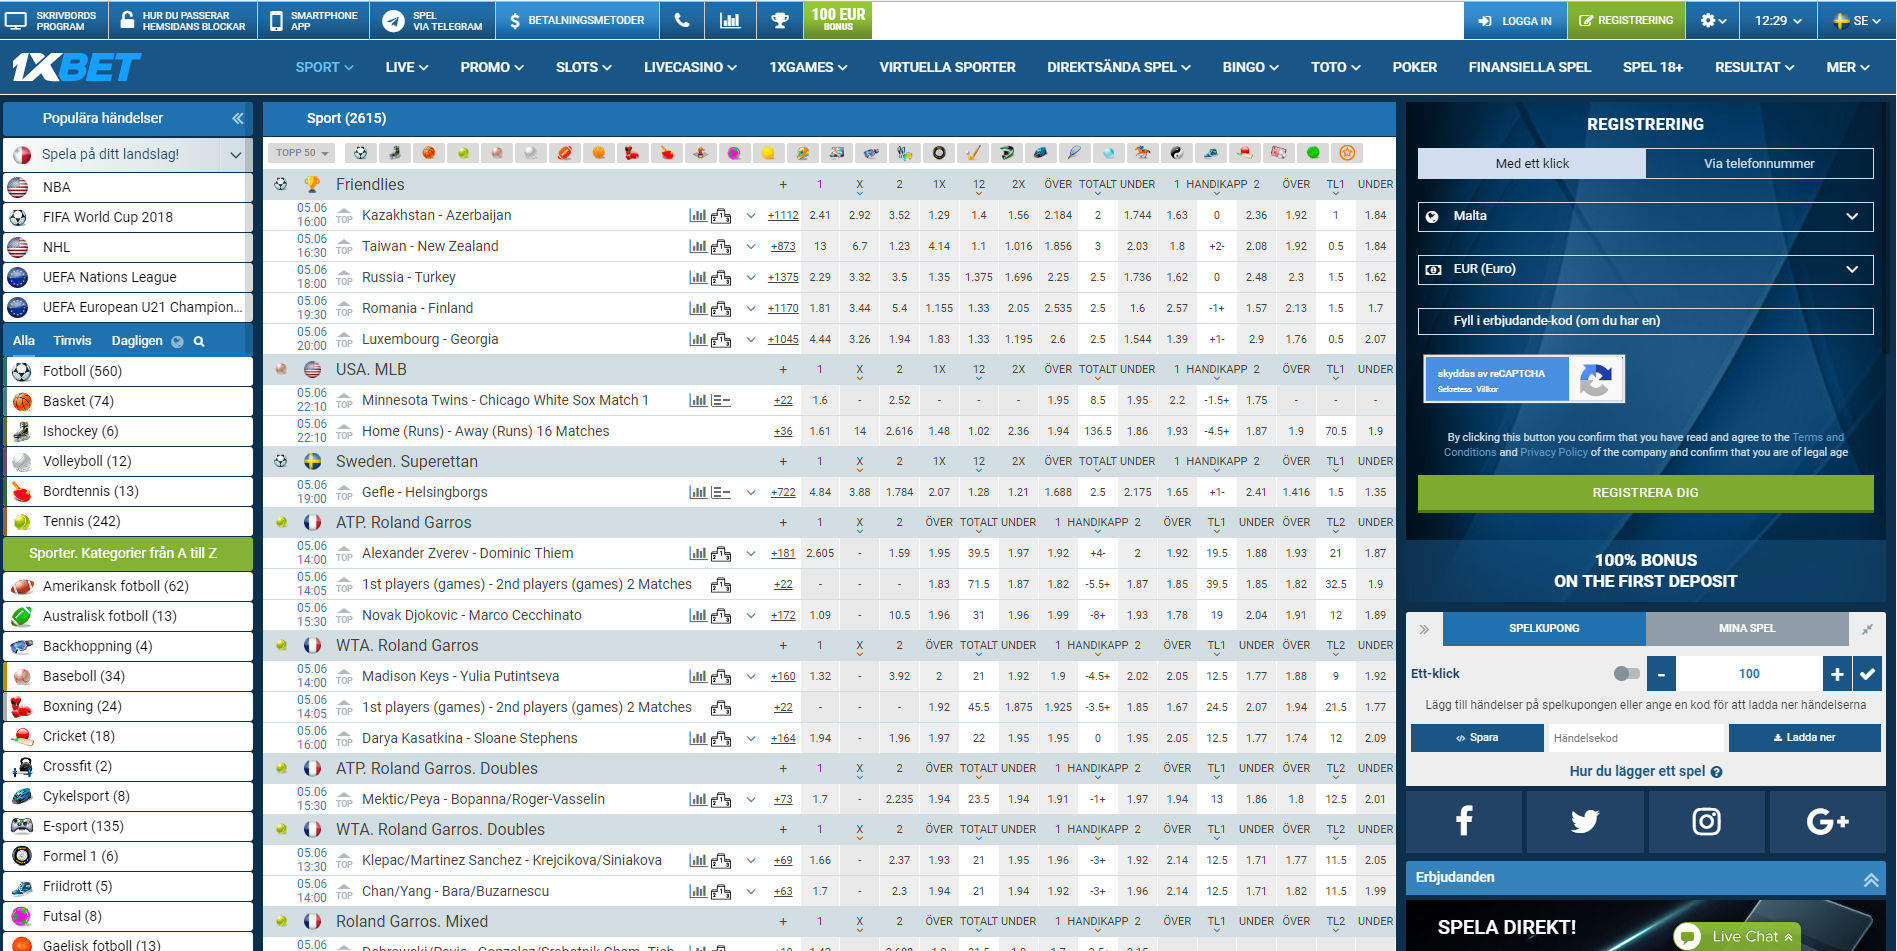Open +1112 more markets for Kazakhstan - Azerbaijan
Viewport: 1897px width, 951px height.
pyautogui.click(x=783, y=215)
